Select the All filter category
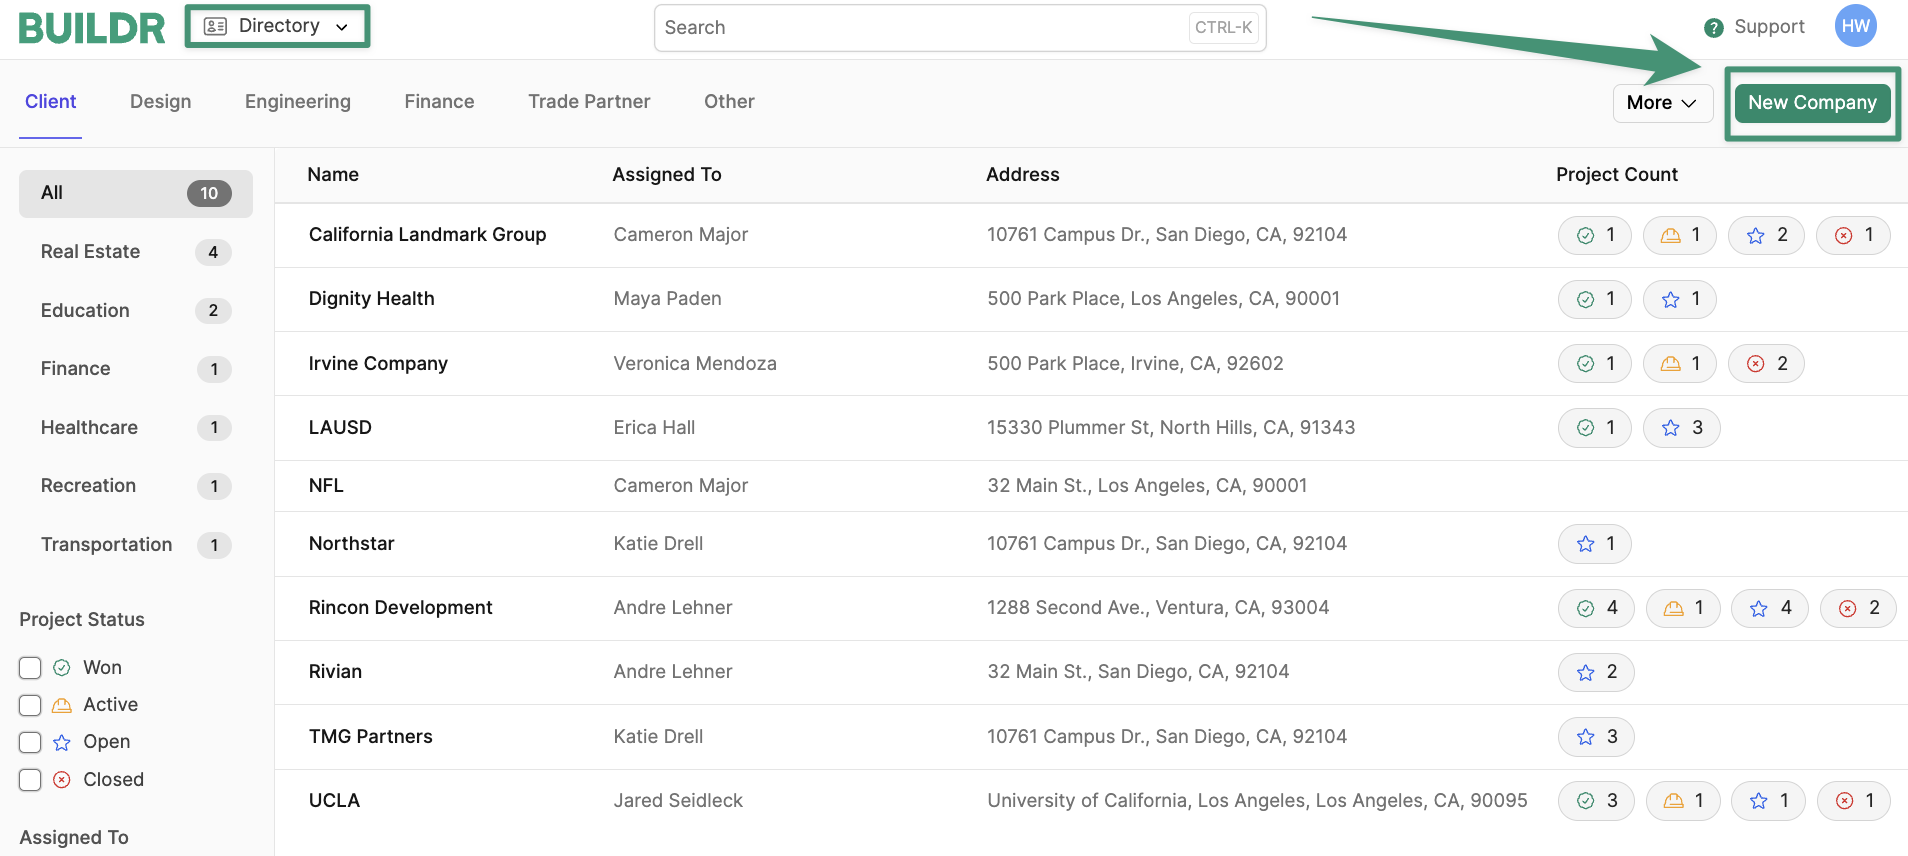 [x=136, y=193]
